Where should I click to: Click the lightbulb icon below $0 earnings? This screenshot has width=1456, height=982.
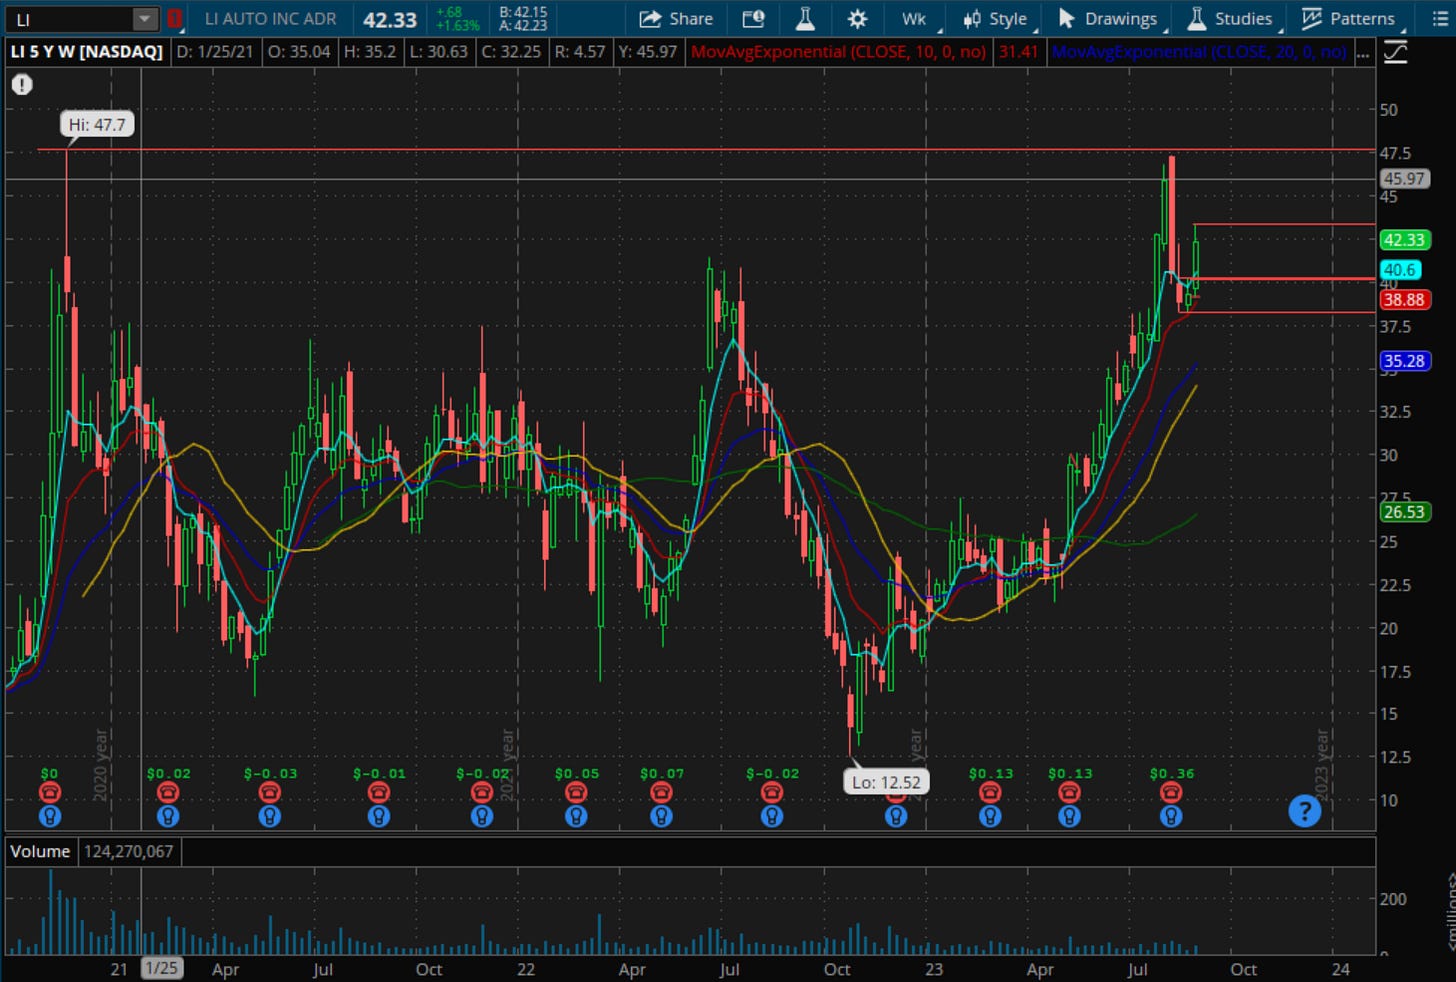click(49, 816)
